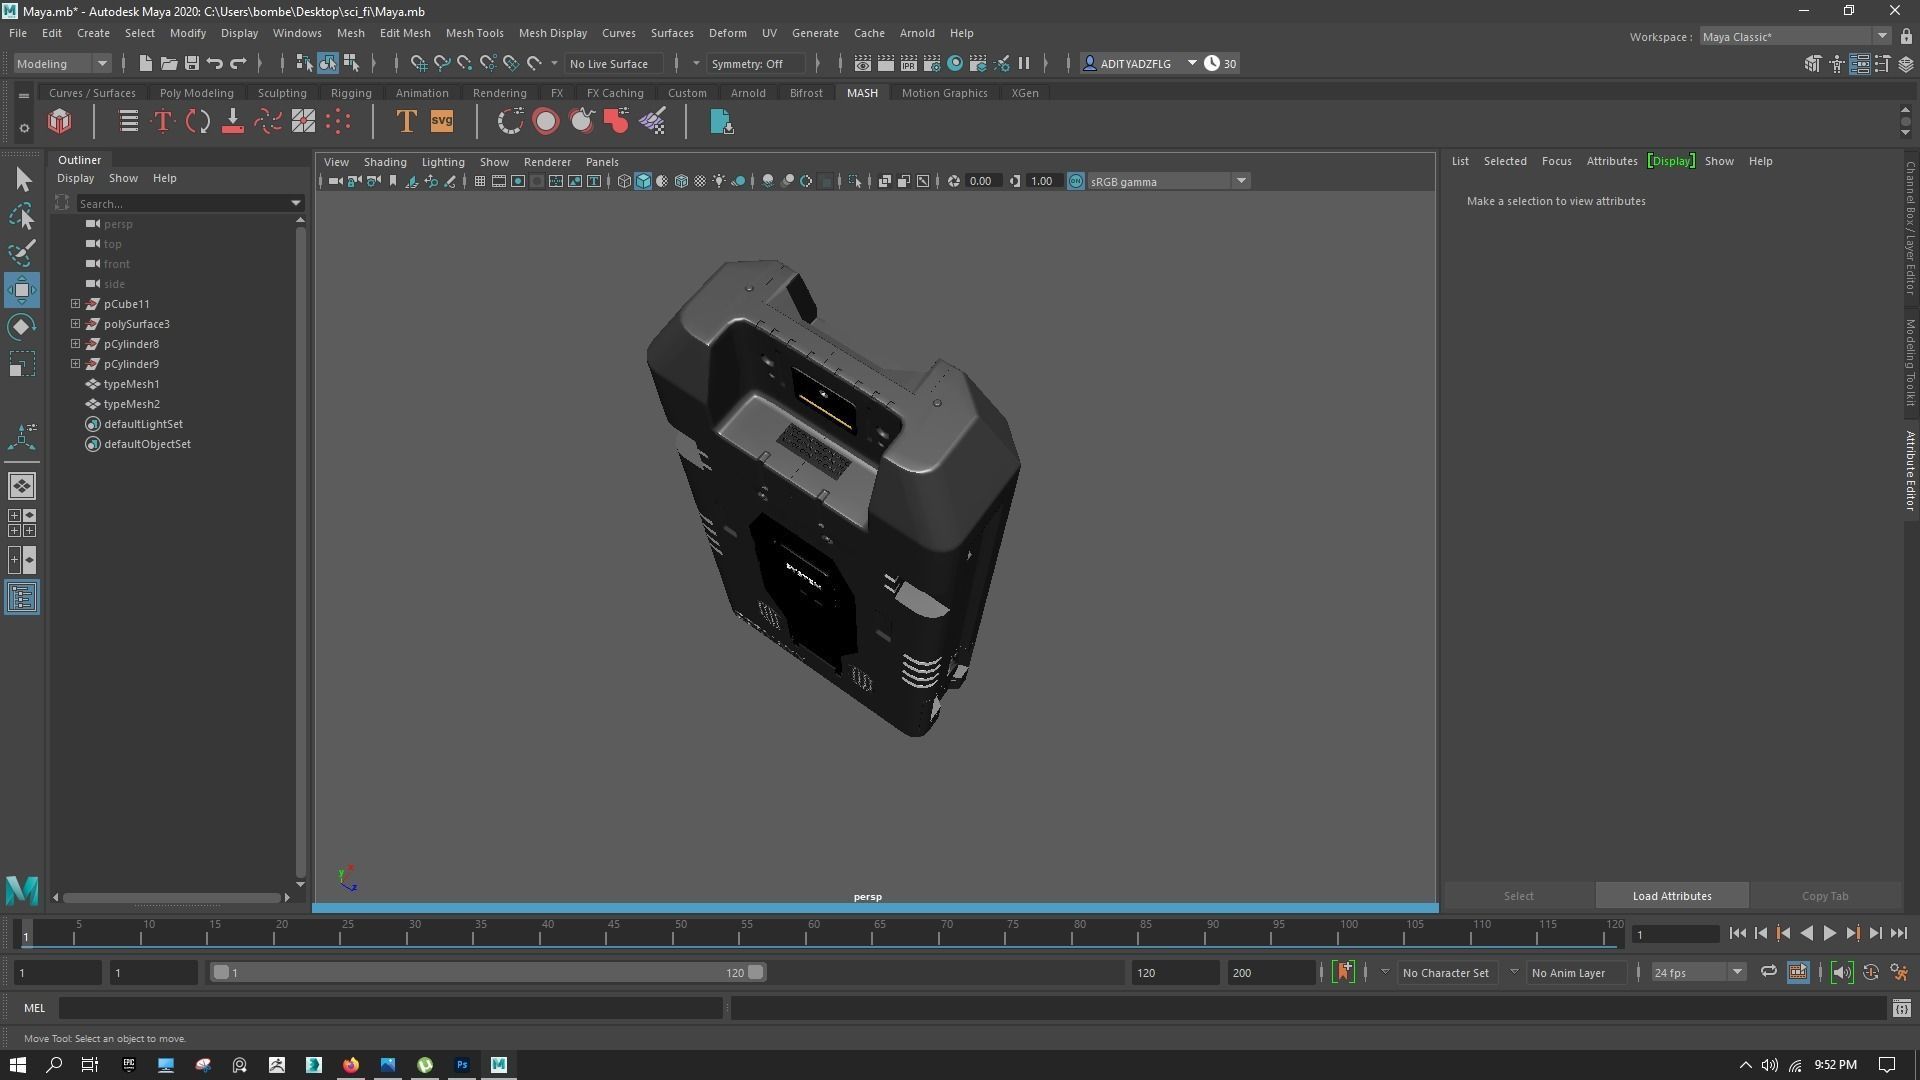Click the Focus menu in Attribute Editor
This screenshot has height=1080, width=1920.
coord(1556,161)
